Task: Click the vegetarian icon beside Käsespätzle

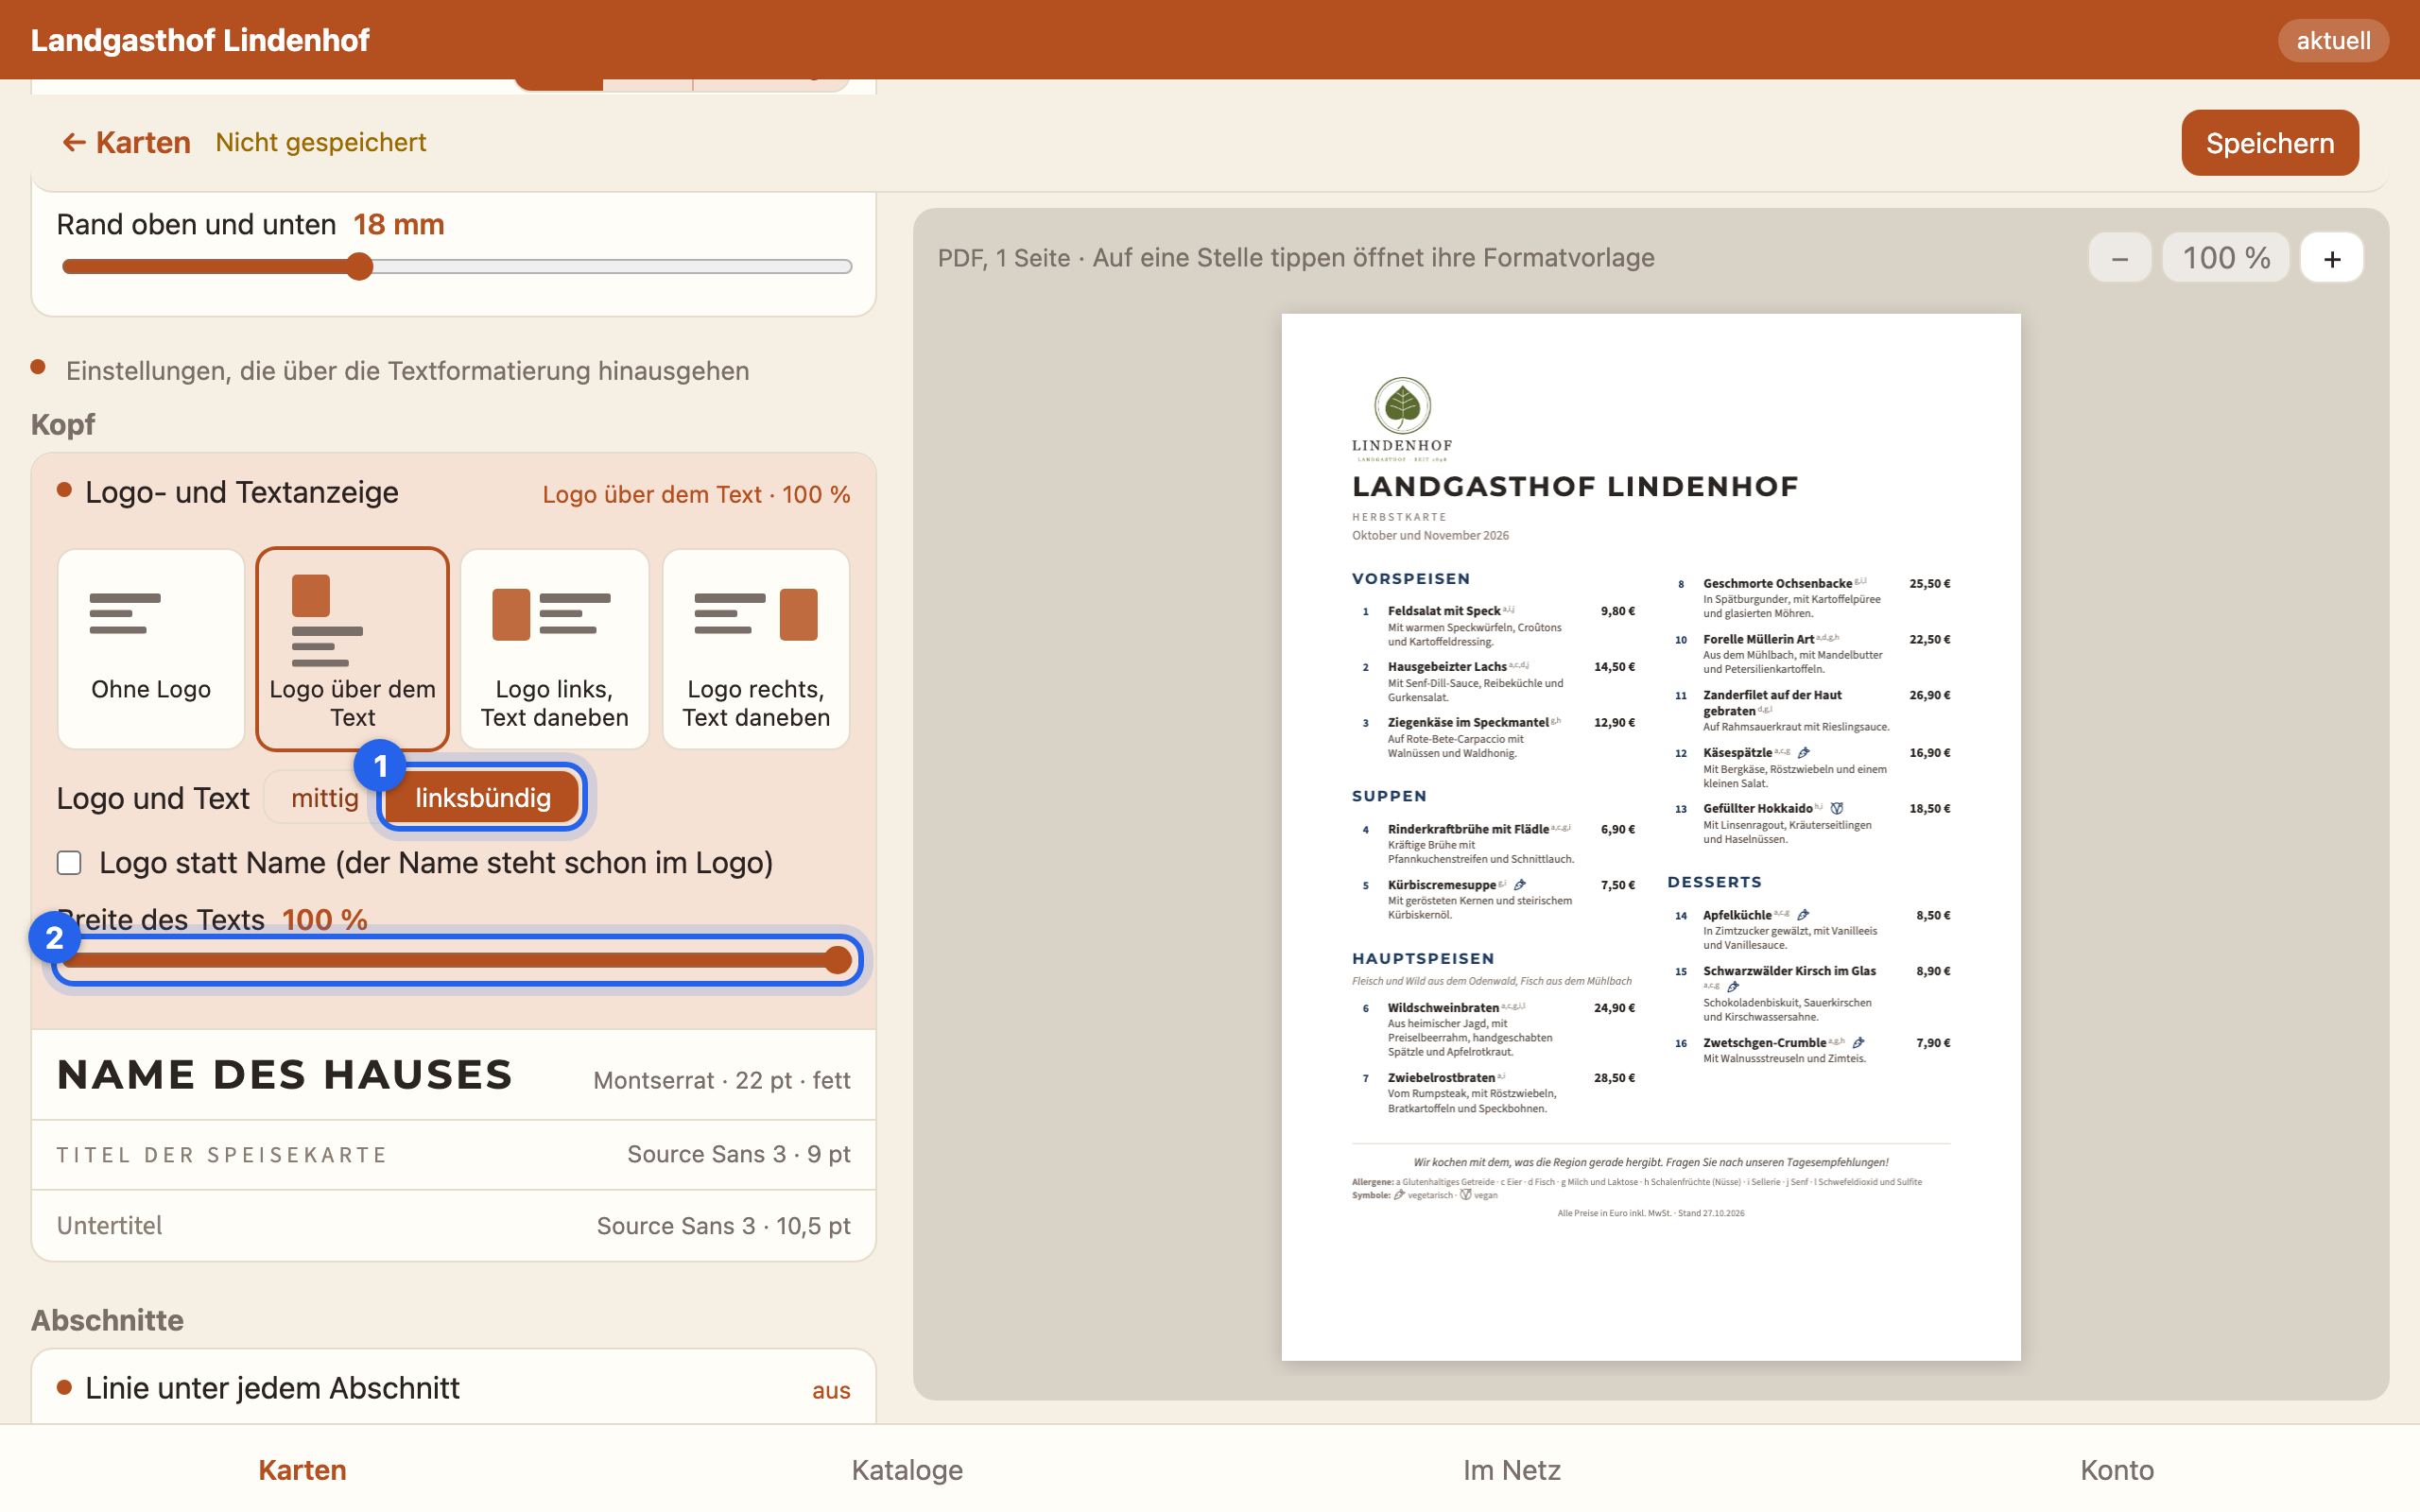Action: click(x=1804, y=752)
